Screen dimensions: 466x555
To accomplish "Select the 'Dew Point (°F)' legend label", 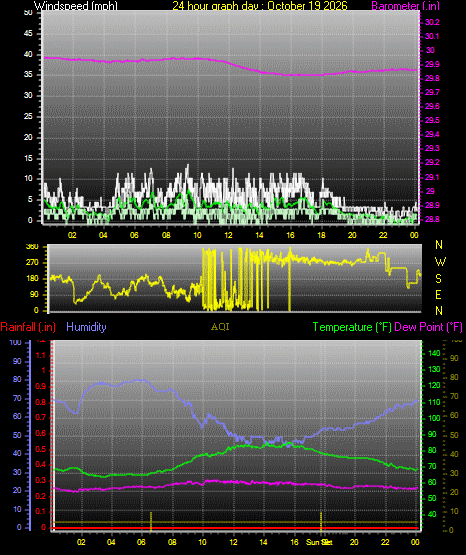I will pyautogui.click(x=428, y=327).
